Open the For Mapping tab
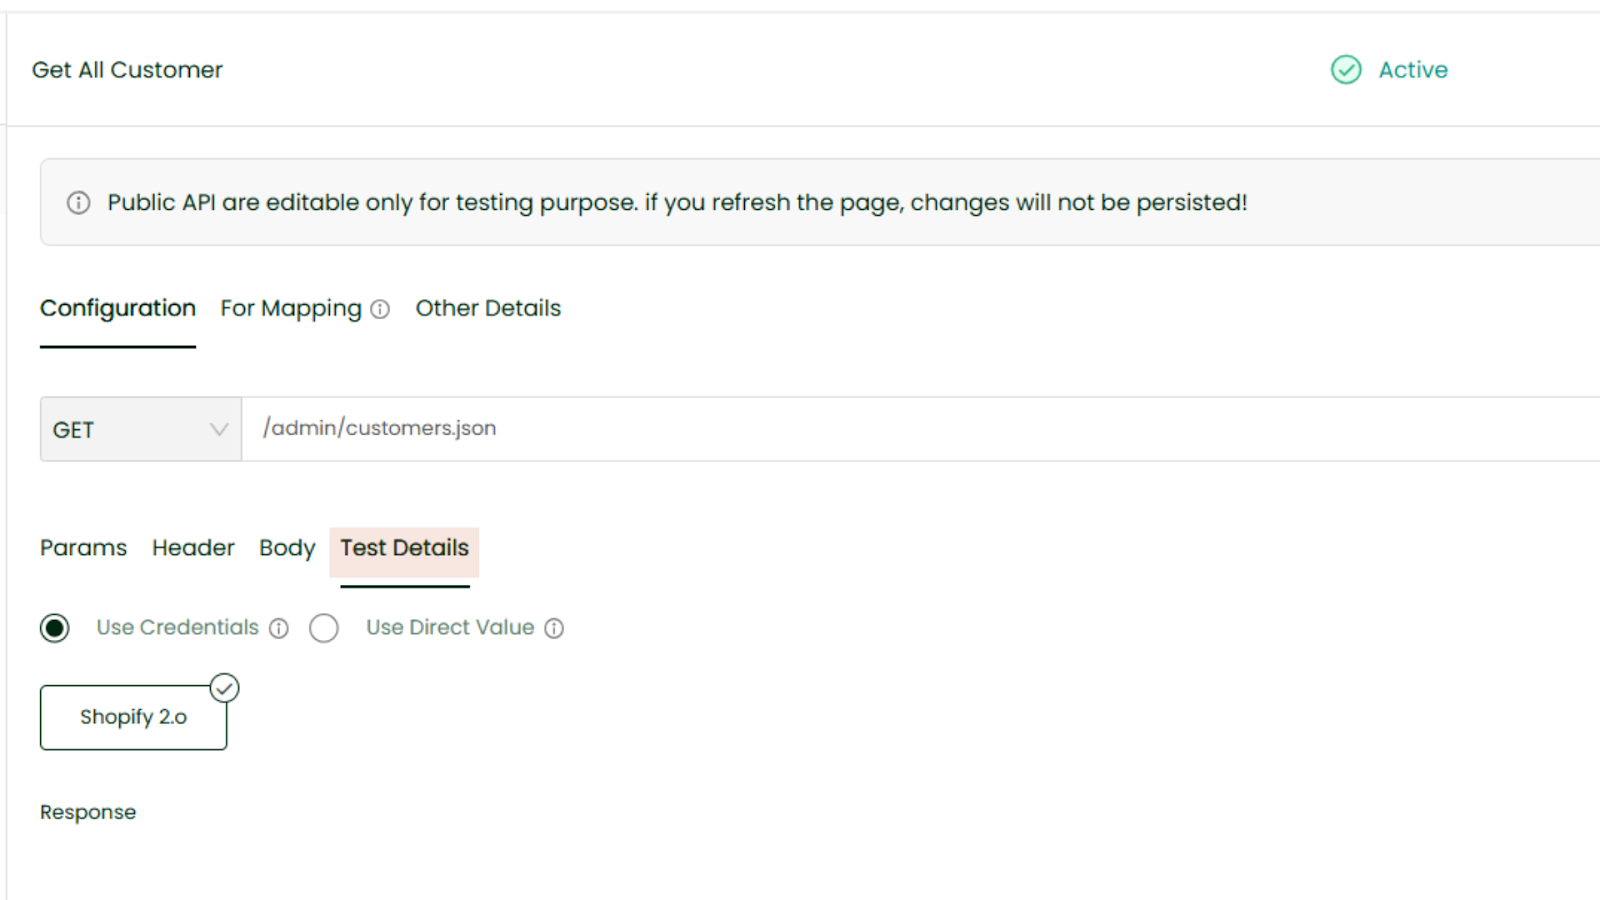1600x900 pixels. click(x=291, y=308)
